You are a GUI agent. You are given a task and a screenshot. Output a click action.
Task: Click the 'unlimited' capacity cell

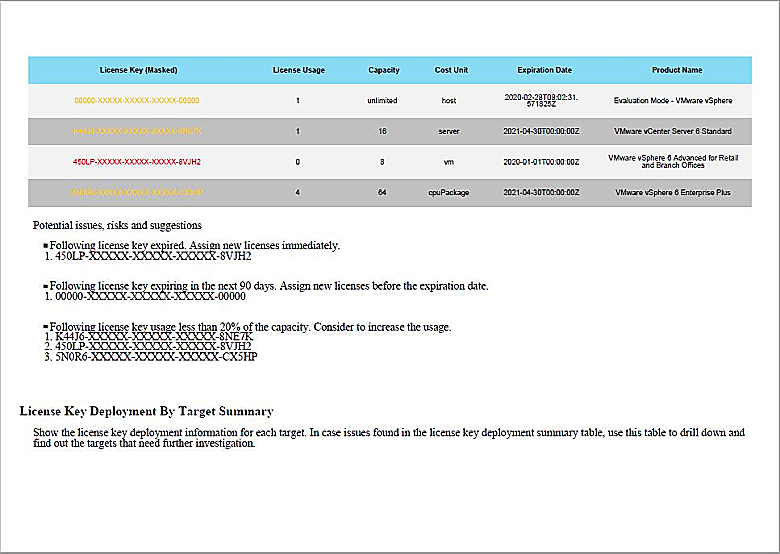[382, 101]
